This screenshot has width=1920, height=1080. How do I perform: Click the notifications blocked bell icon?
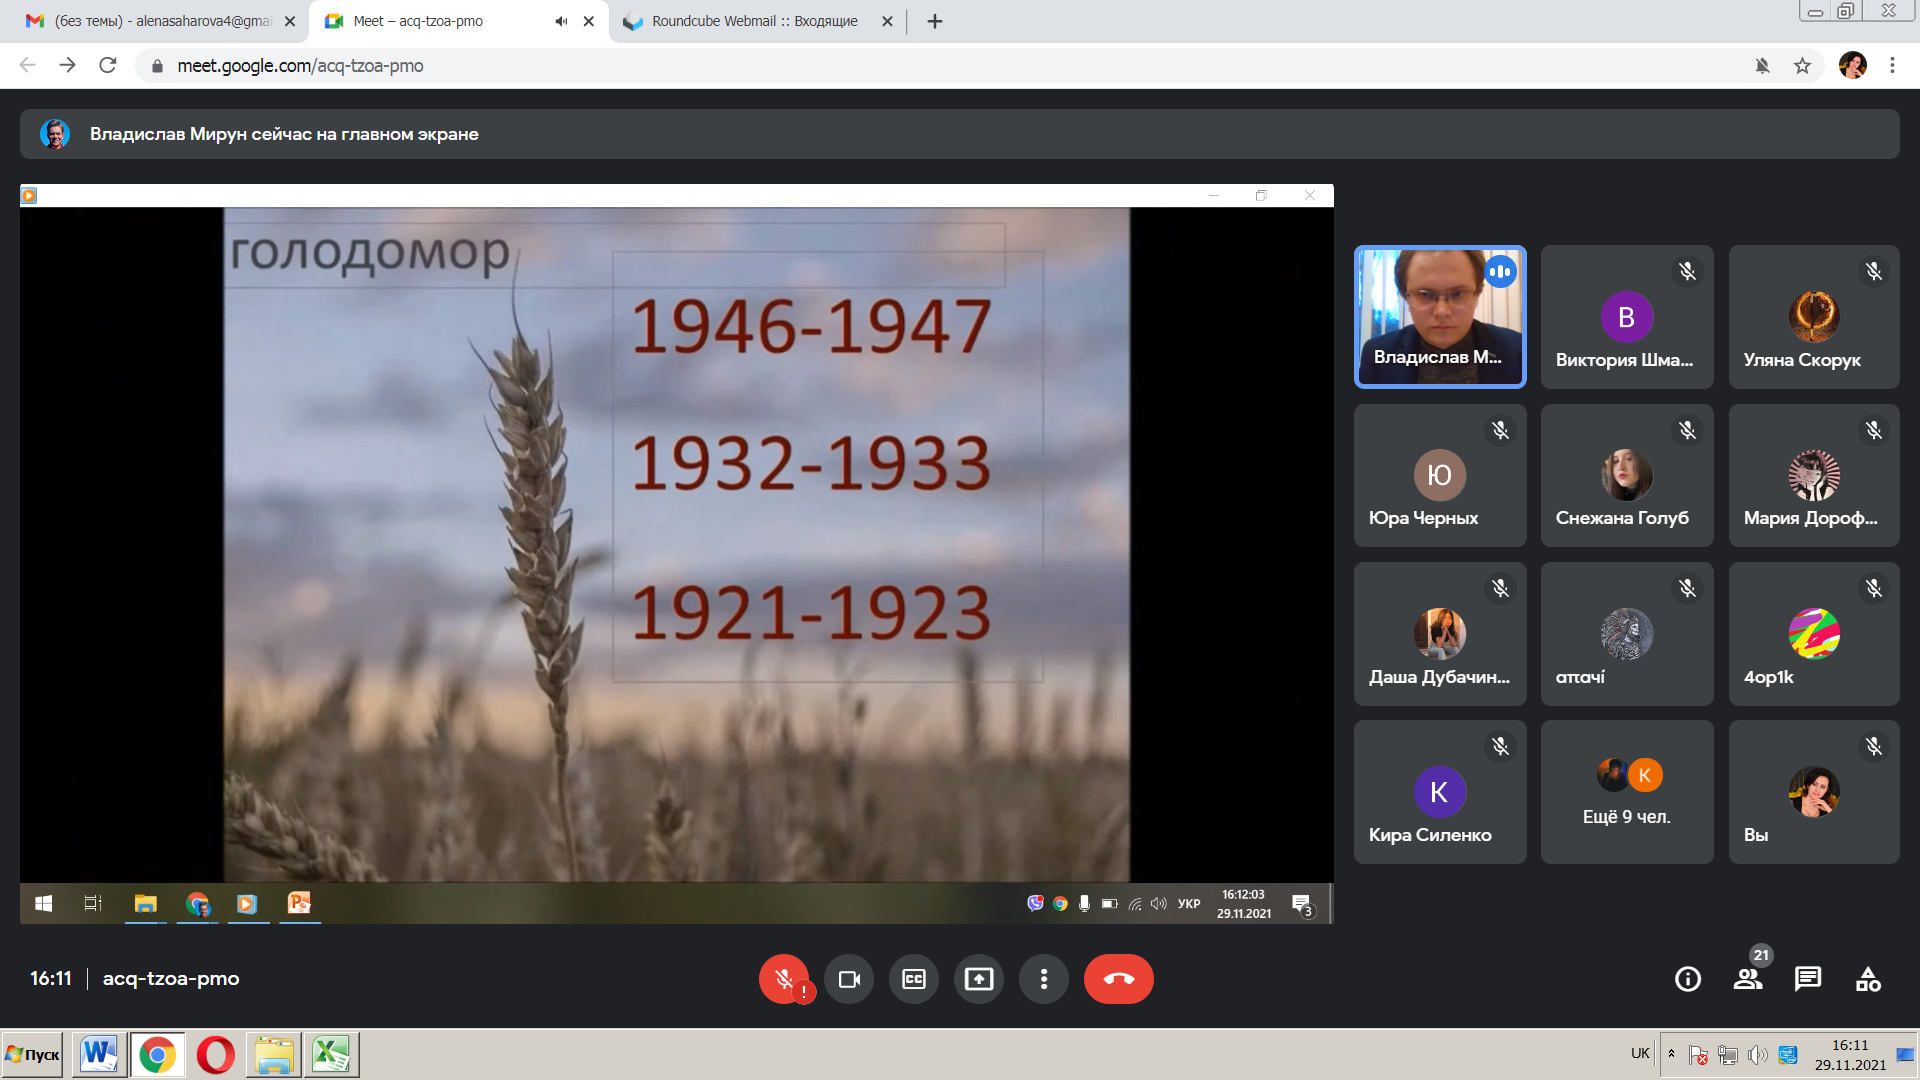coord(1762,66)
